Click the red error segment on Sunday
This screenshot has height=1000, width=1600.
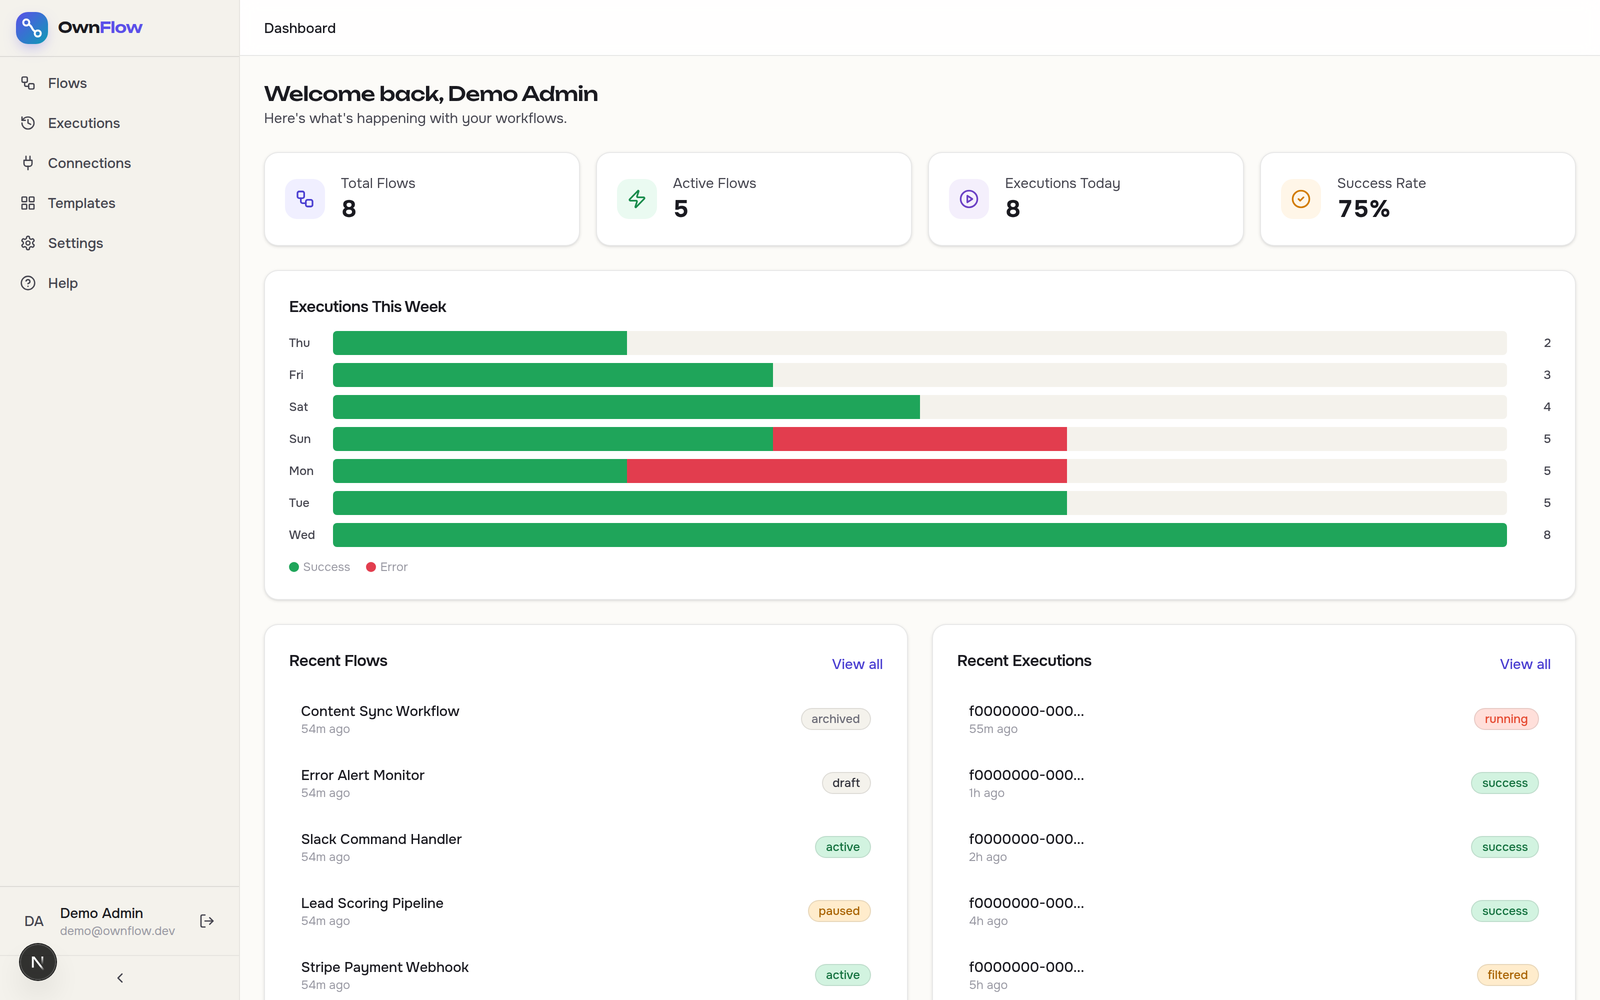[x=920, y=439]
